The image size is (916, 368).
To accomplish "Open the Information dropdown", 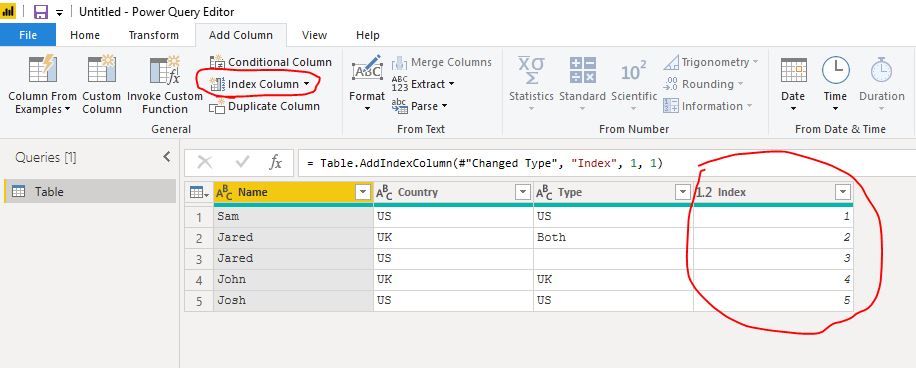I will pos(707,106).
